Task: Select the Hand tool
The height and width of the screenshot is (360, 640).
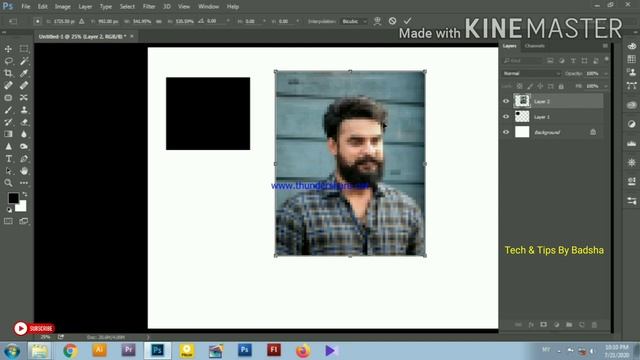Action: tap(24, 171)
